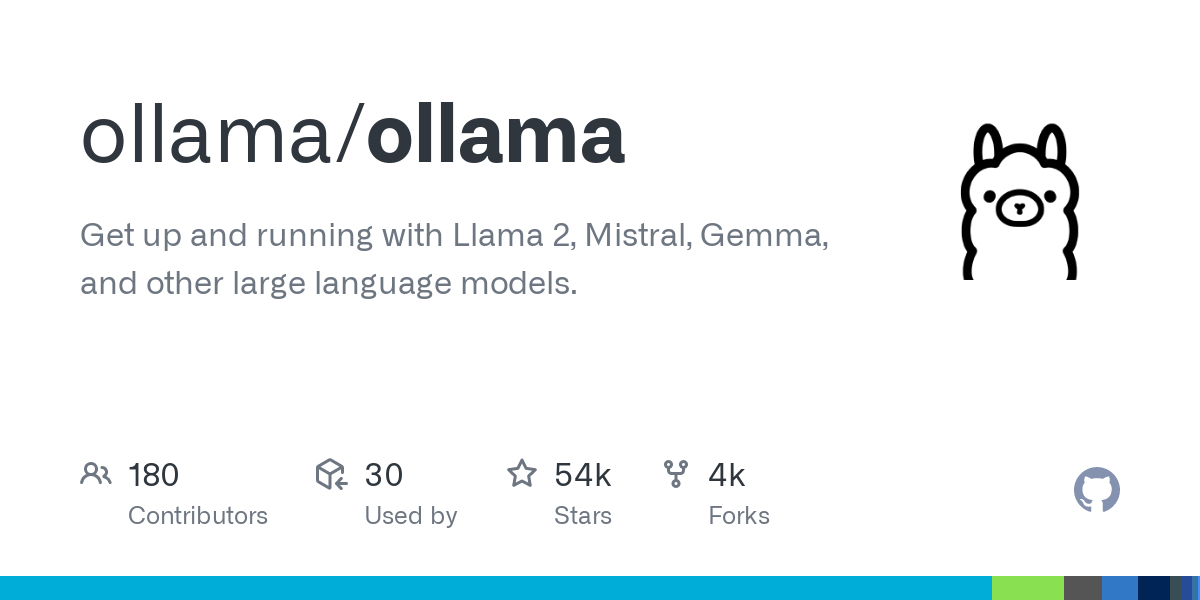This screenshot has width=1200, height=600.
Task: Click the green language bar segment
Action: click(1028, 588)
